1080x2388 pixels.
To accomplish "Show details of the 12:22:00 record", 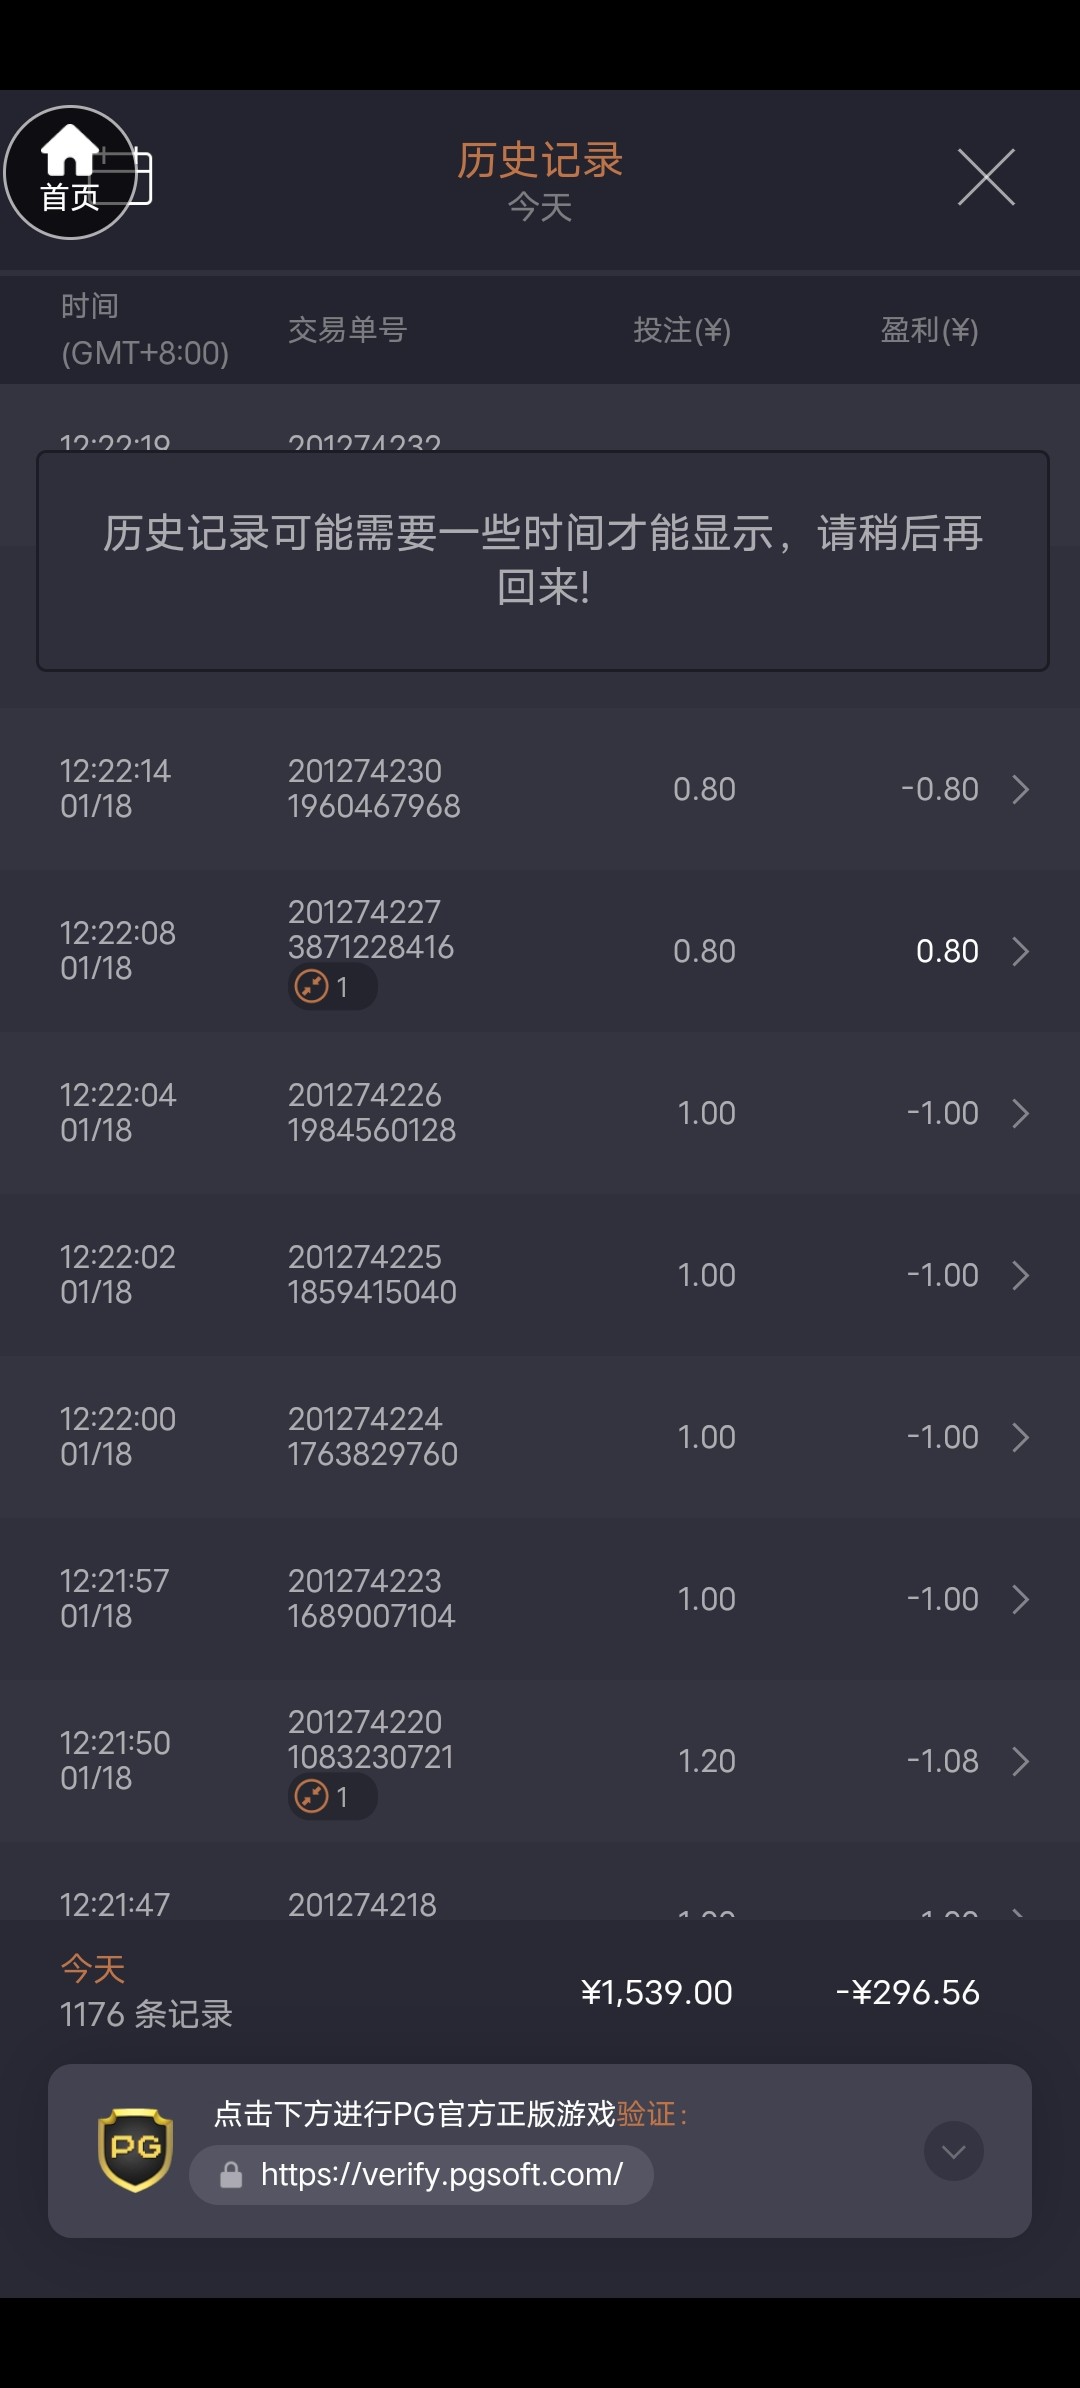I will tap(1020, 1437).
